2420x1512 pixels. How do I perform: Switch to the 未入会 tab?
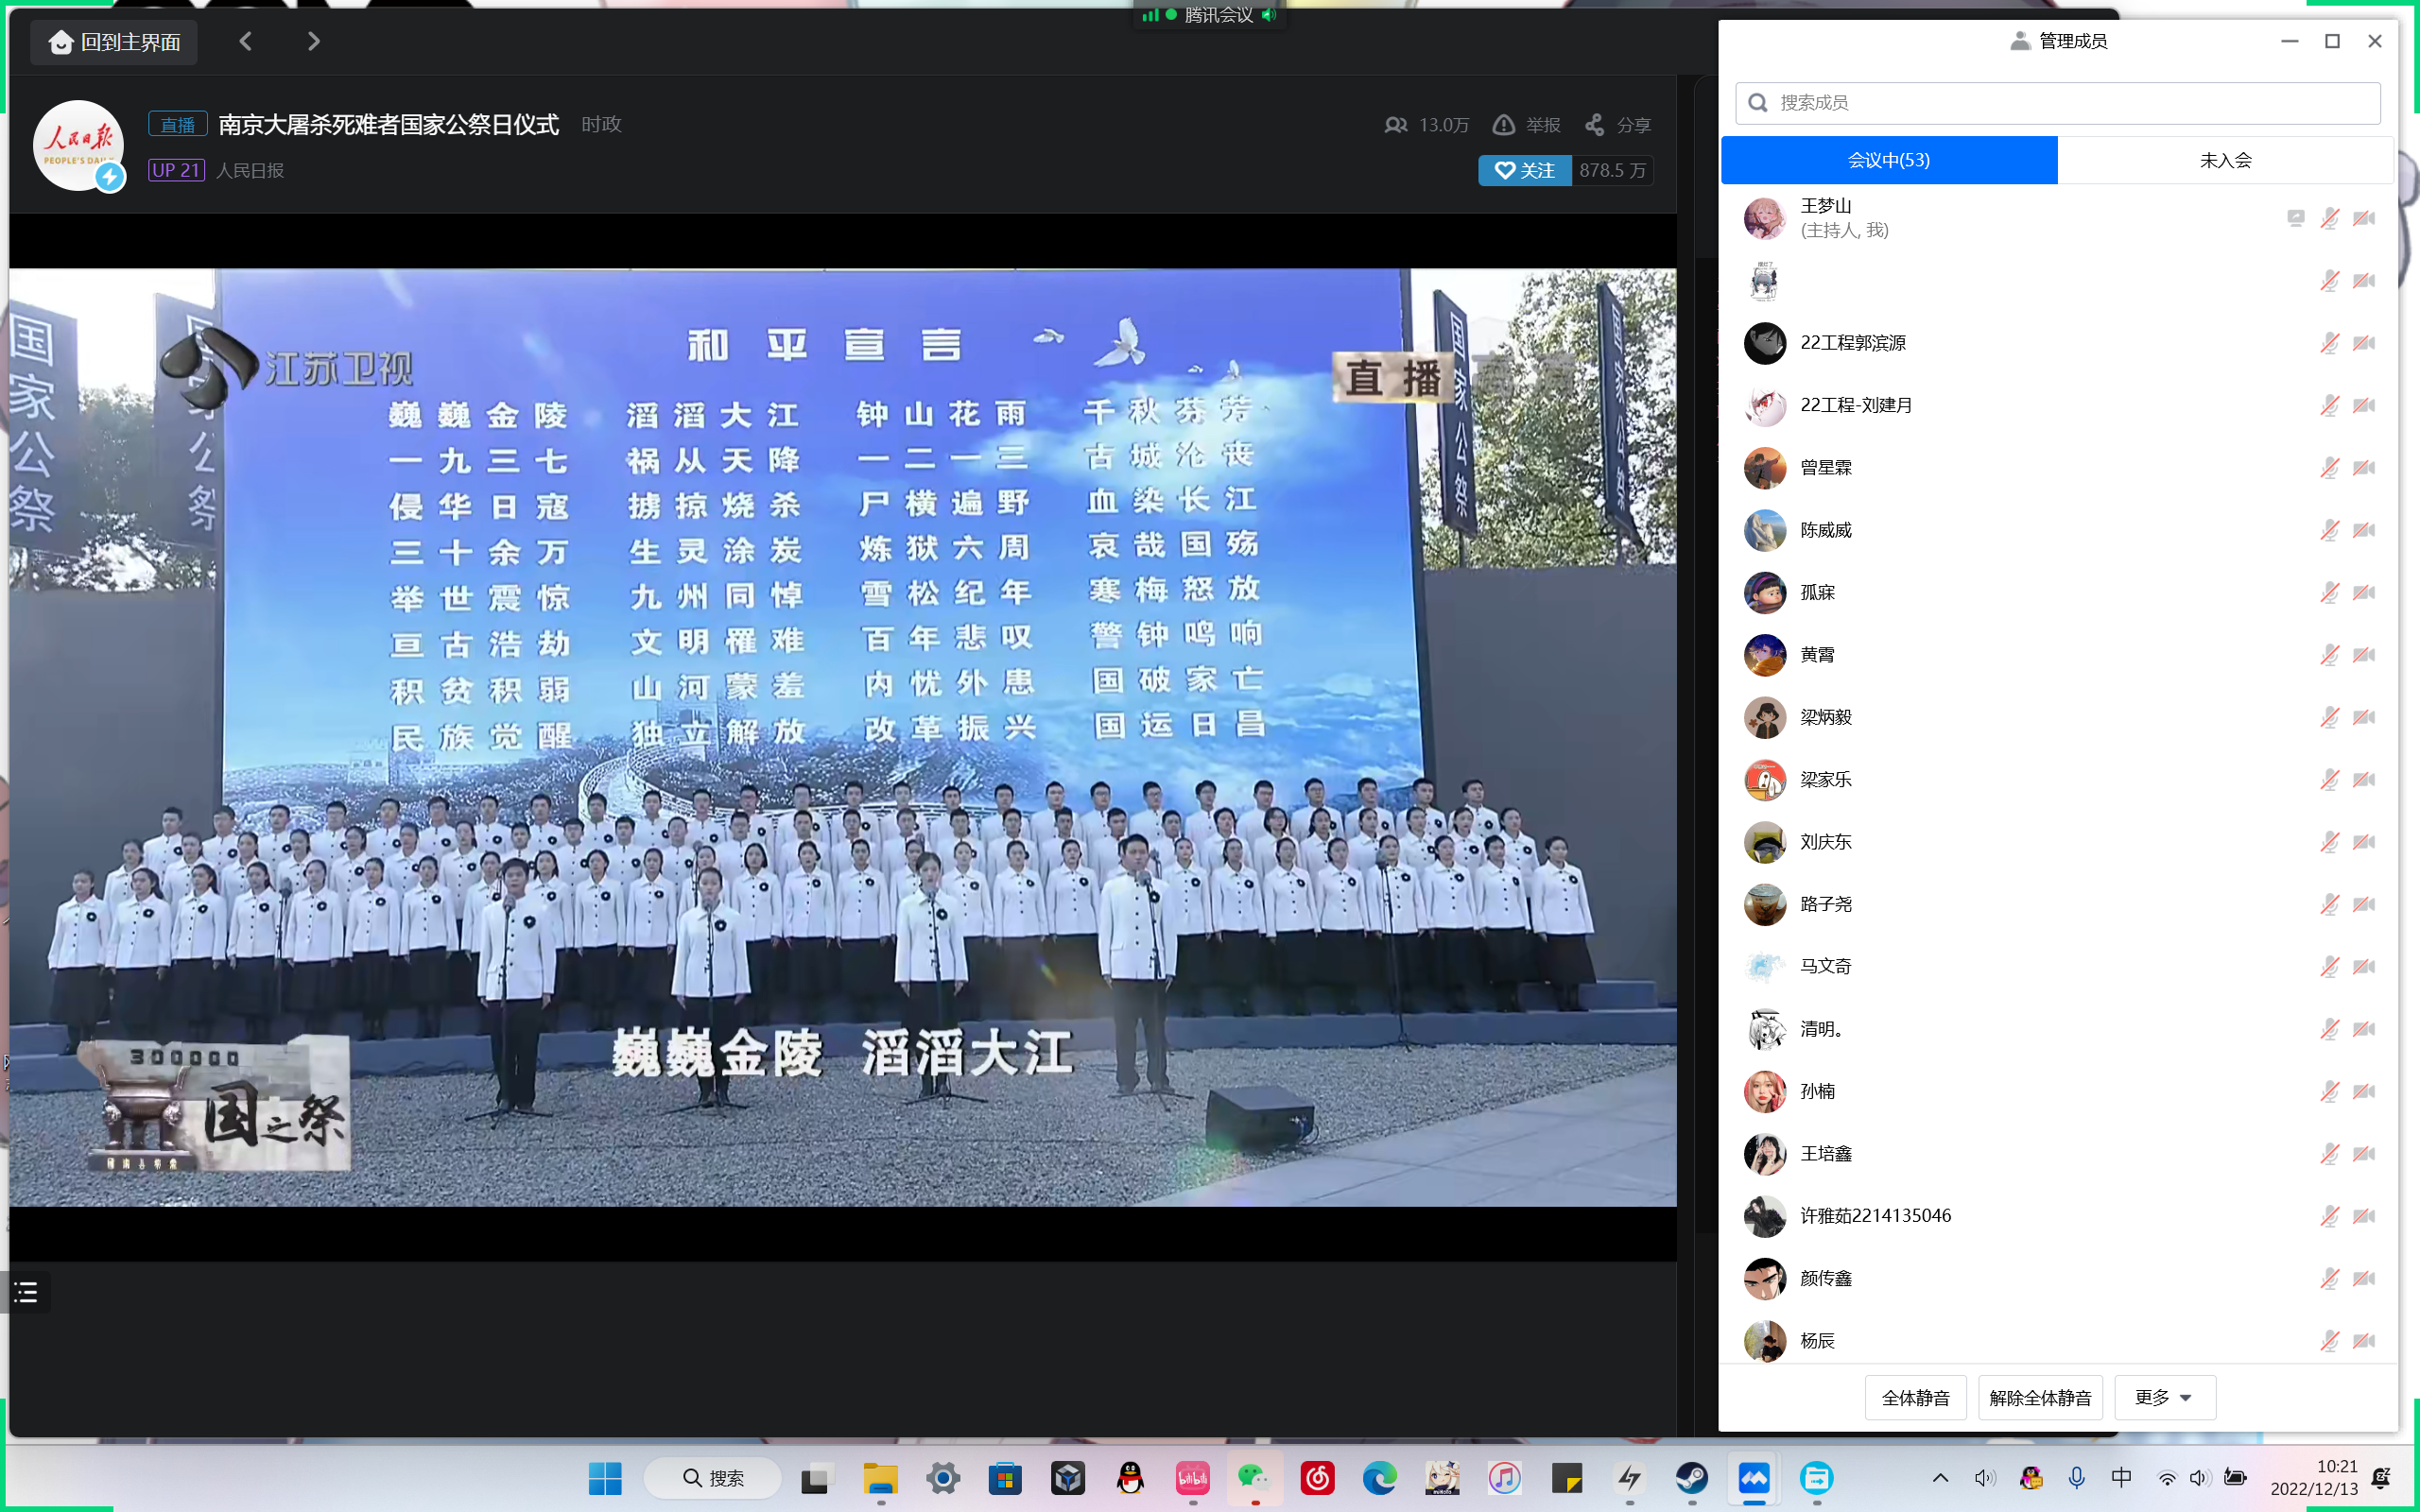[2225, 160]
